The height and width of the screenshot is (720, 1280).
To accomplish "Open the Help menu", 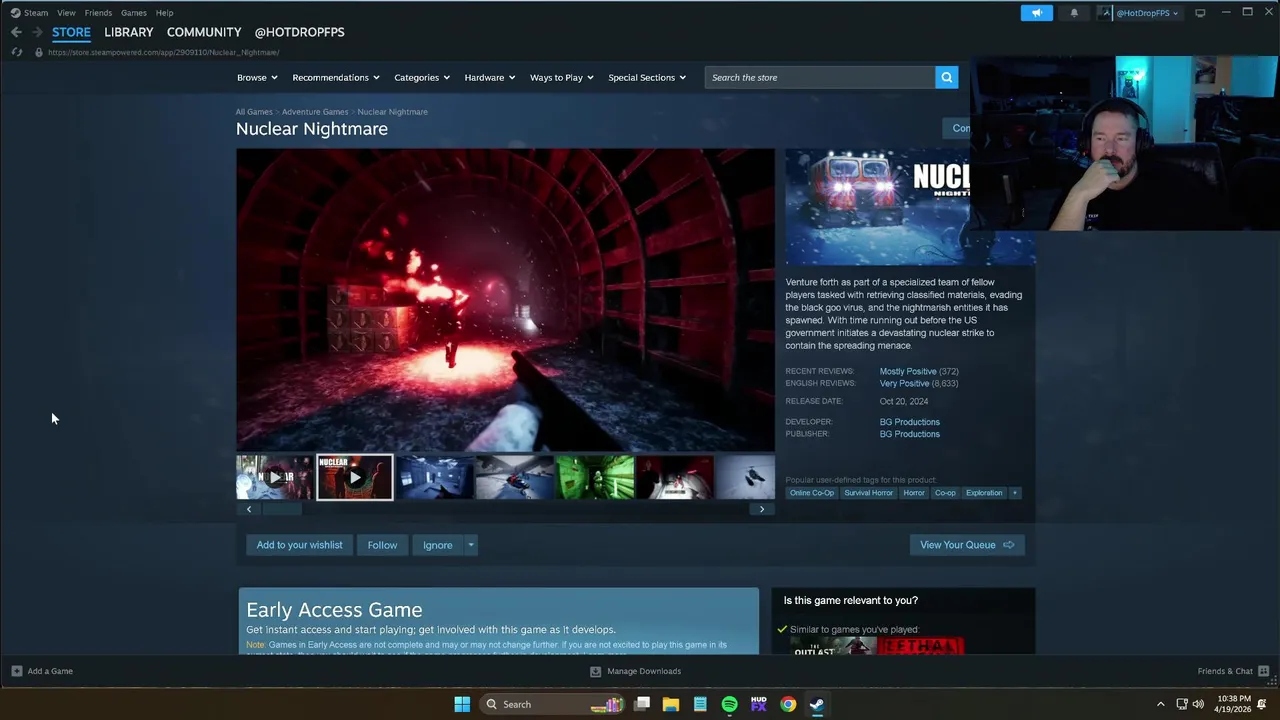I will 164,13.
